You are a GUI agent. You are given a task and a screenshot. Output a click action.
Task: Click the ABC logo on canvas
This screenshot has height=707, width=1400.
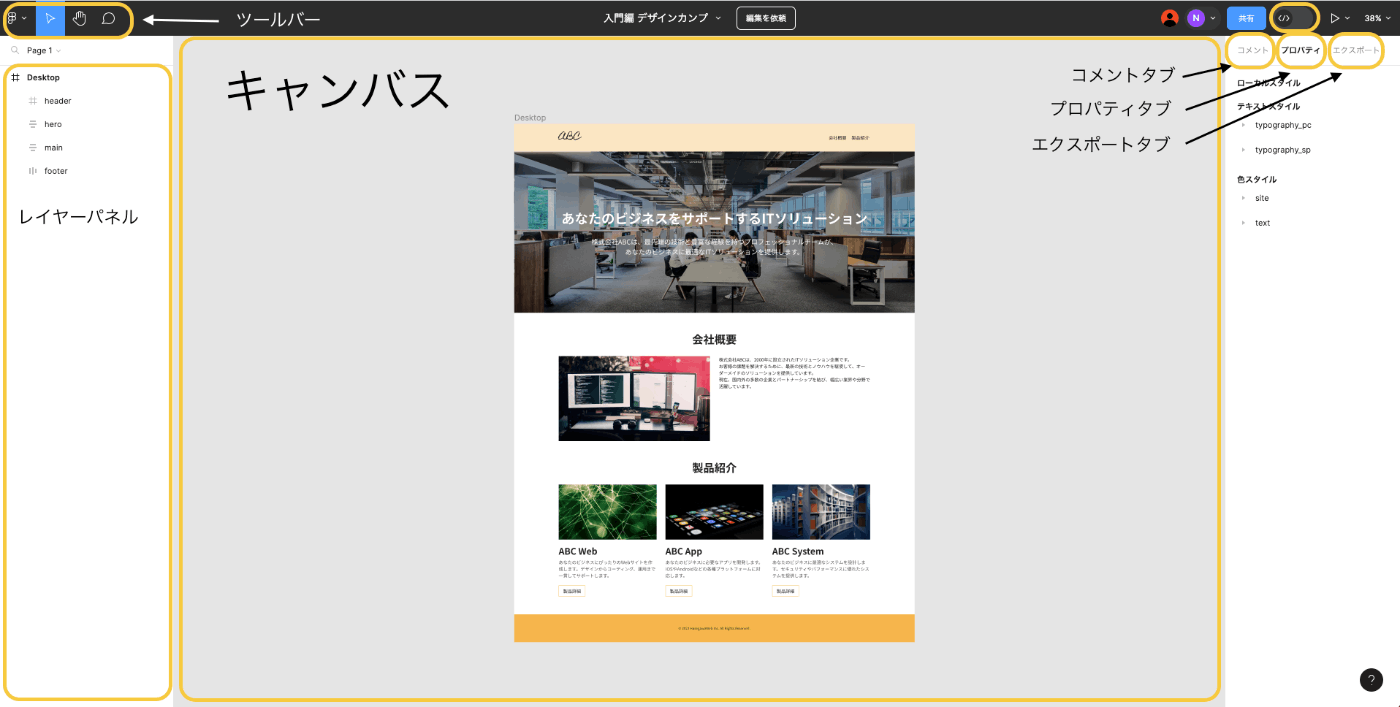pyautogui.click(x=569, y=136)
